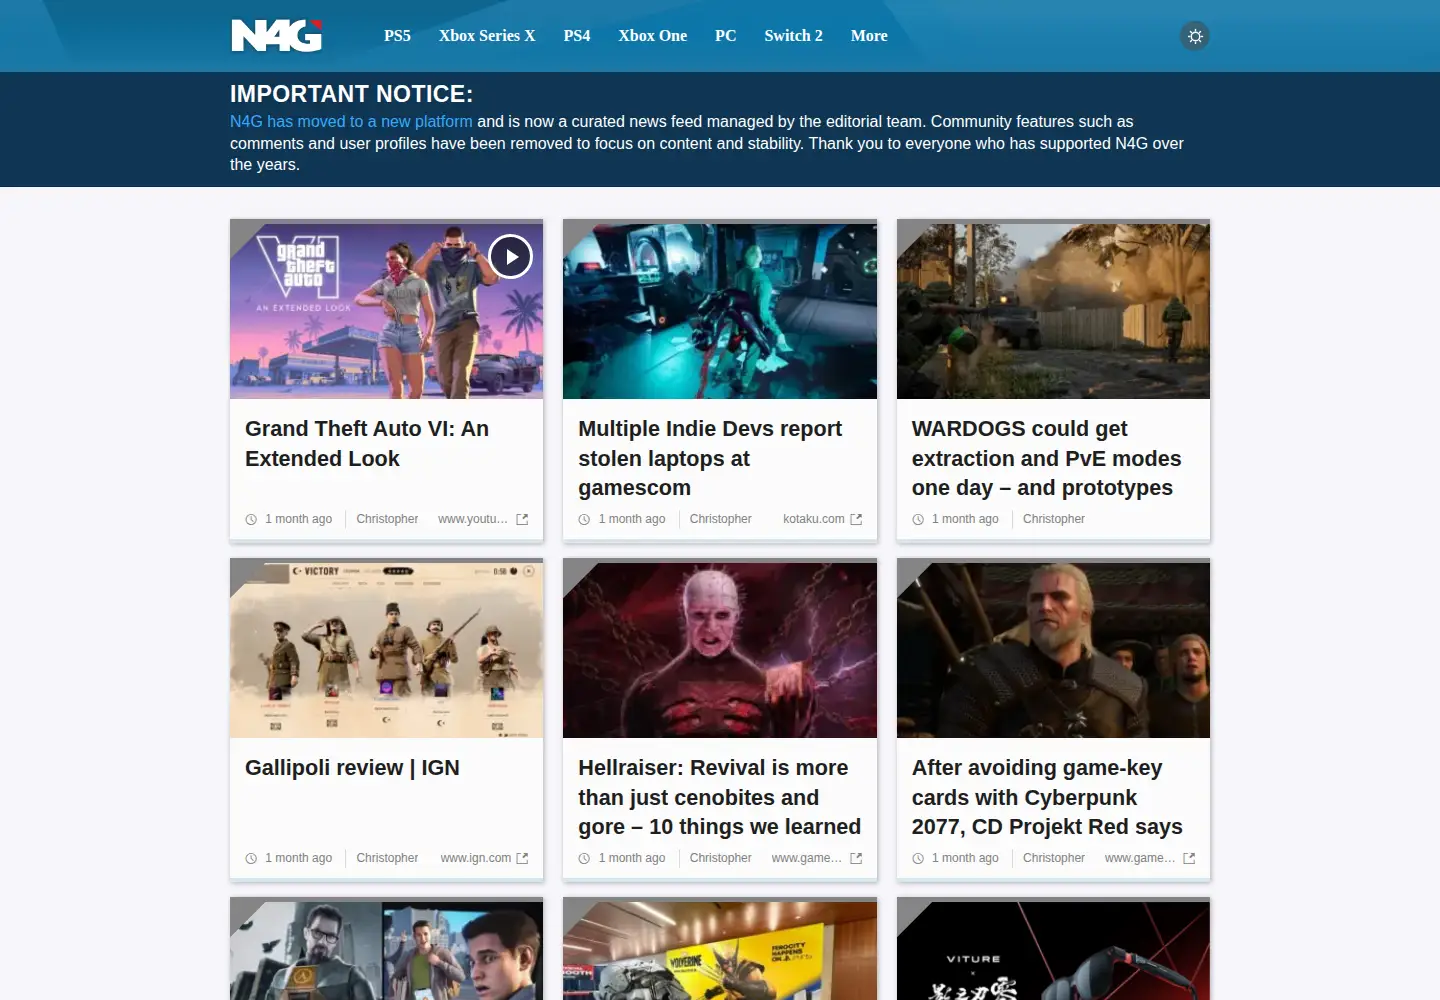Open Hellraiser: Revival 10 things headline
The height and width of the screenshot is (1000, 1440).
coord(719,797)
